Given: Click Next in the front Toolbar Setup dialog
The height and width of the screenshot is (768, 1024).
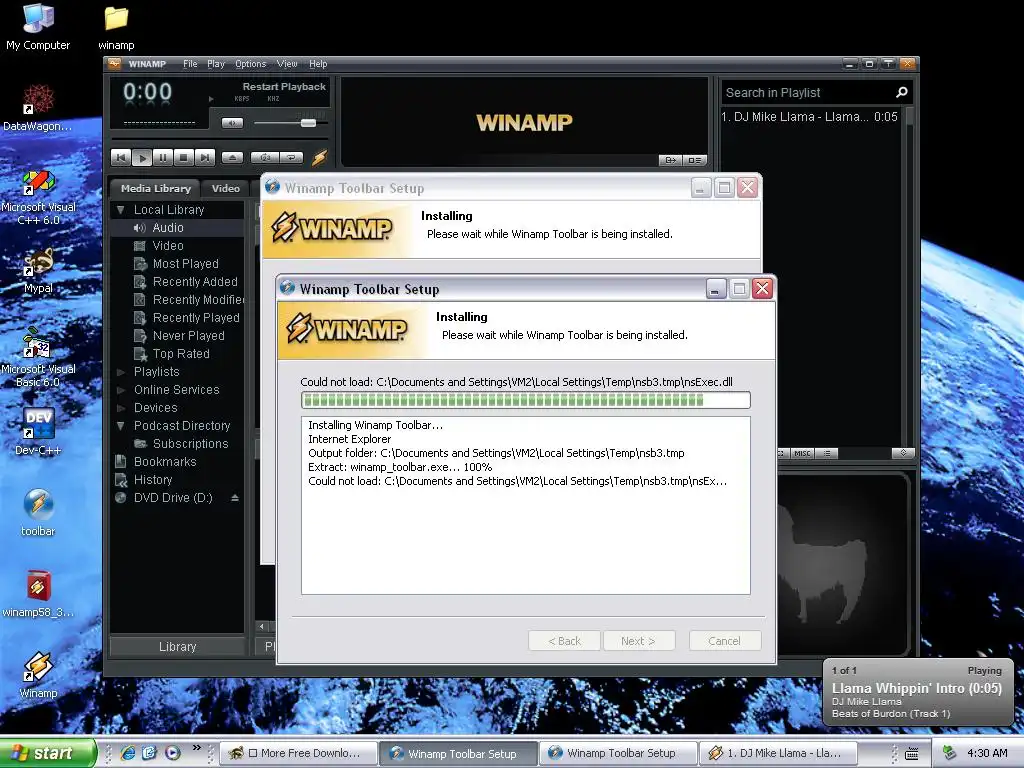Looking at the screenshot, I should click(x=638, y=641).
